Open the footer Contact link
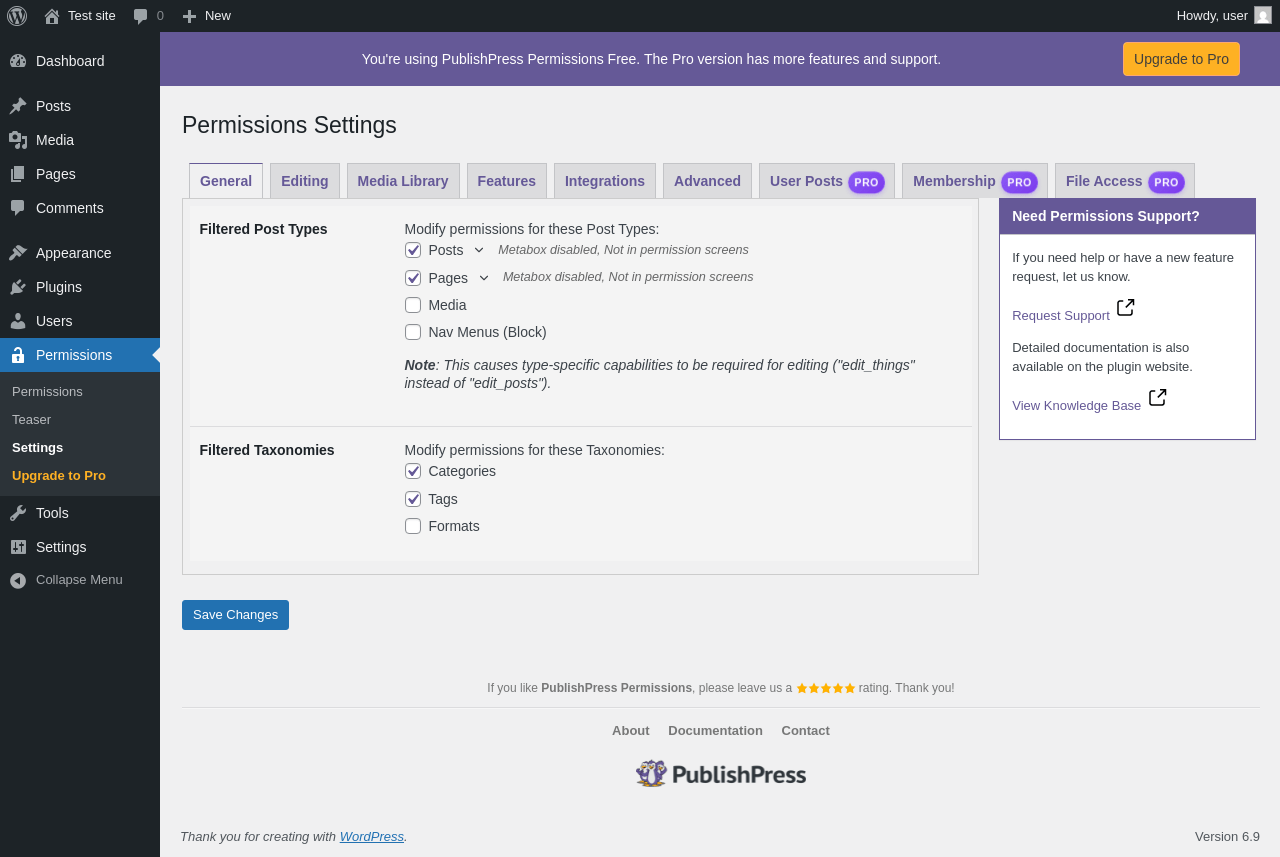1280x857 pixels. pos(806,731)
